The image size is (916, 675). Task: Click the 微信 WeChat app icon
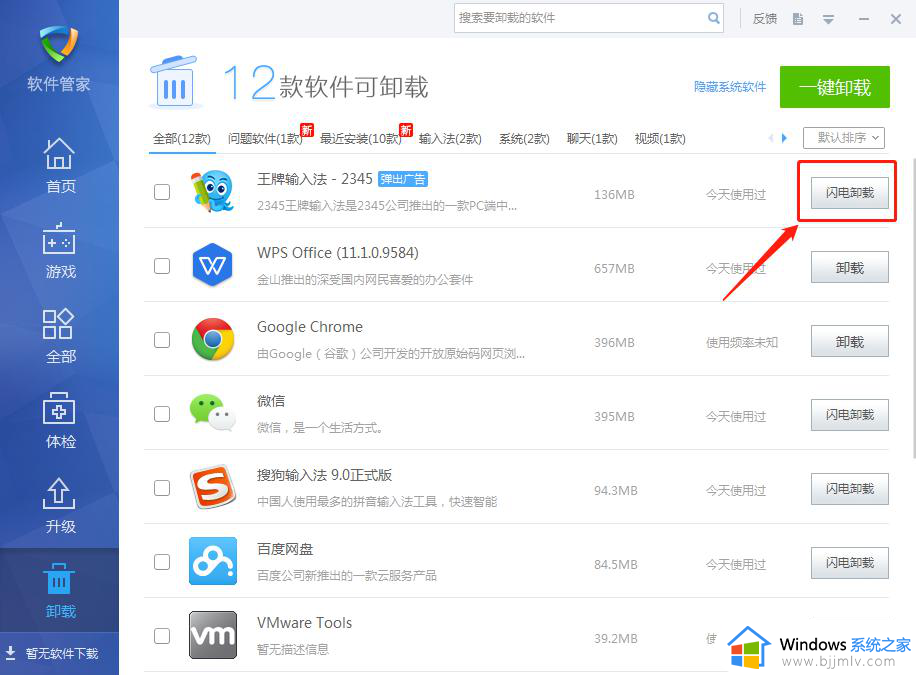(x=213, y=413)
